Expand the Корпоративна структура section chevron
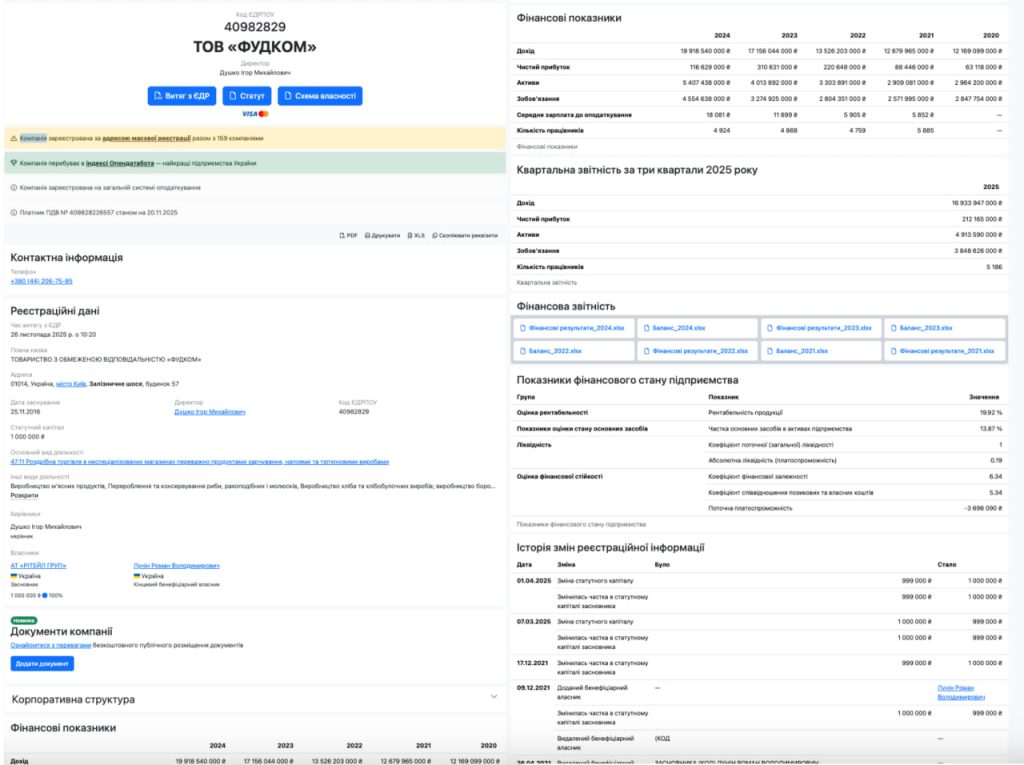Screen dimensions: 1024x765 point(493,697)
